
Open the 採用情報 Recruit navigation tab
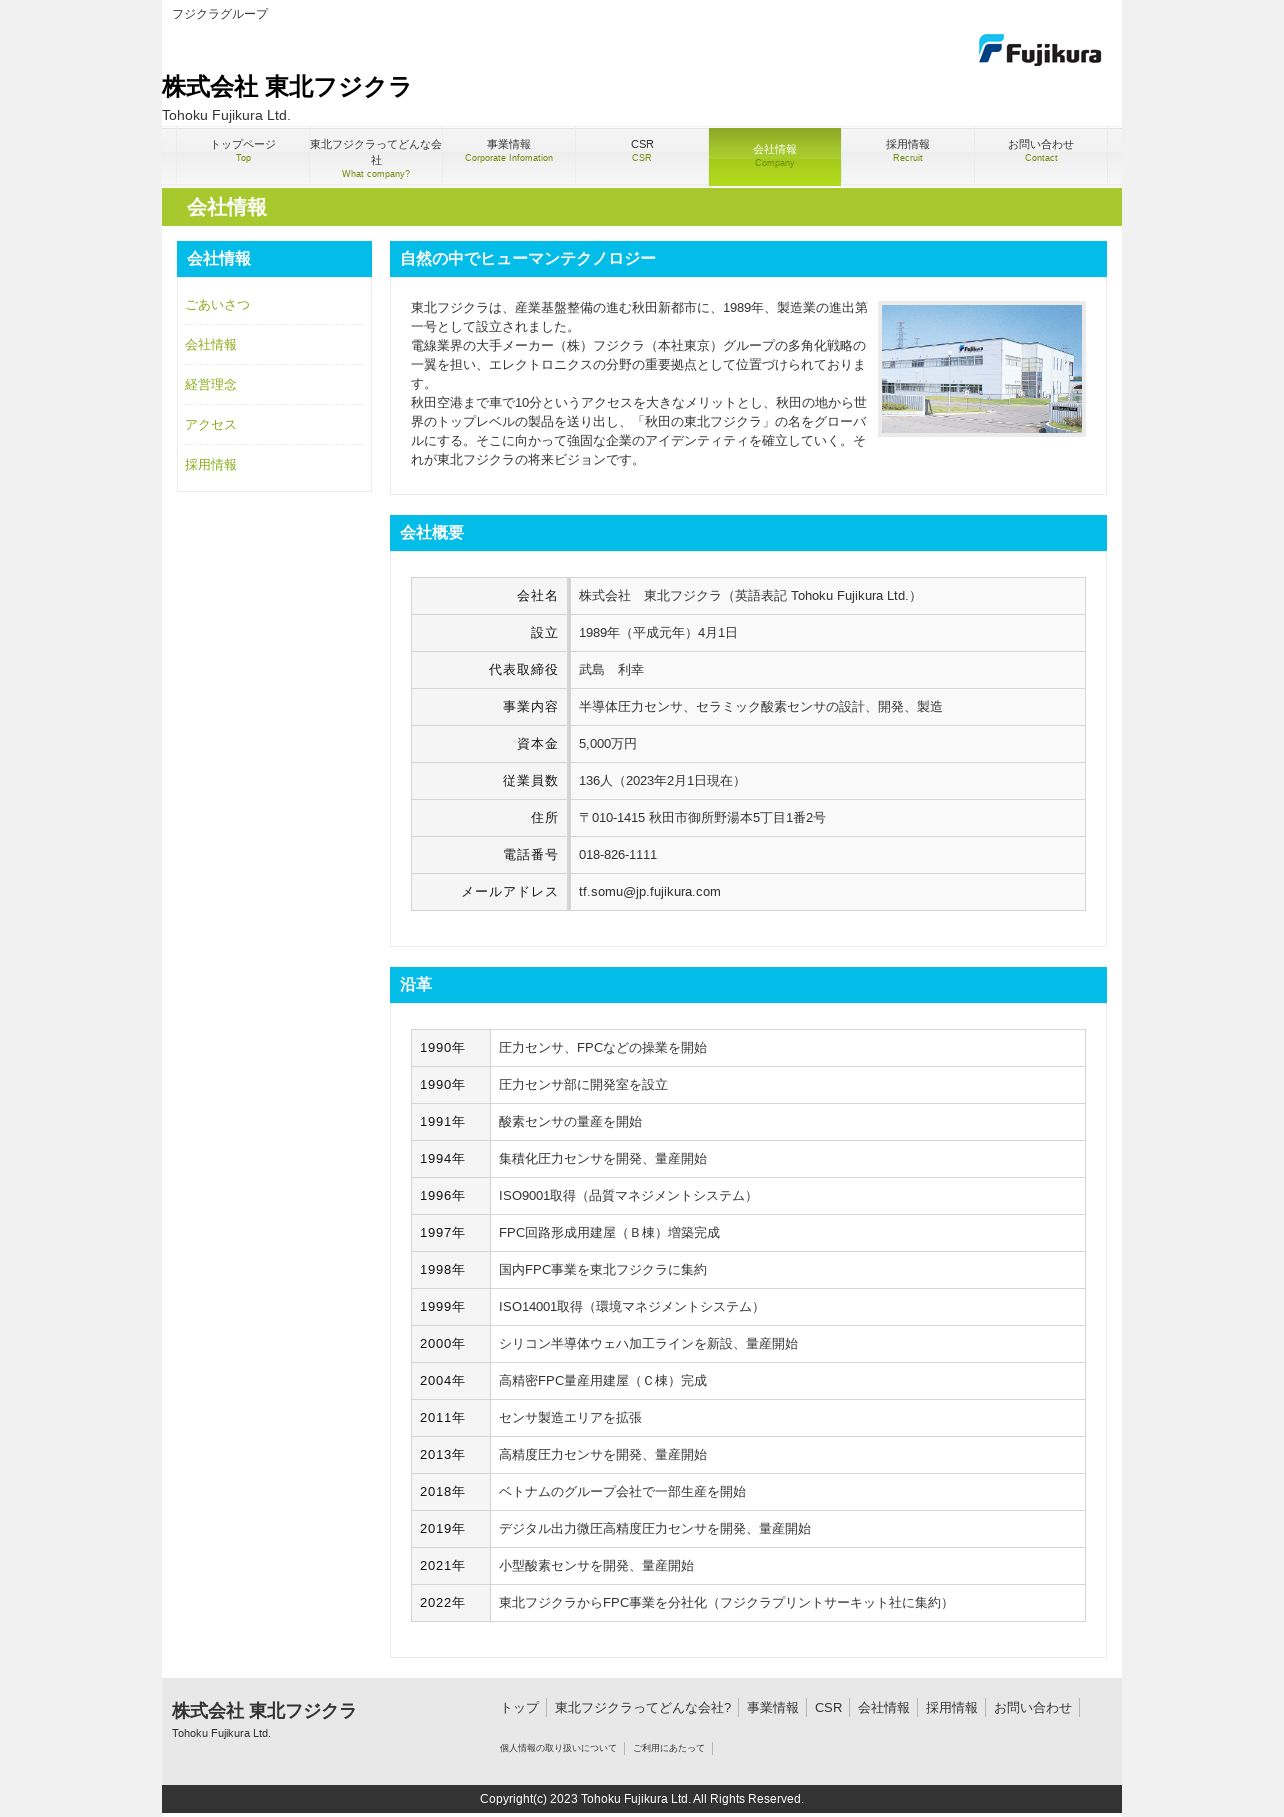(x=908, y=156)
